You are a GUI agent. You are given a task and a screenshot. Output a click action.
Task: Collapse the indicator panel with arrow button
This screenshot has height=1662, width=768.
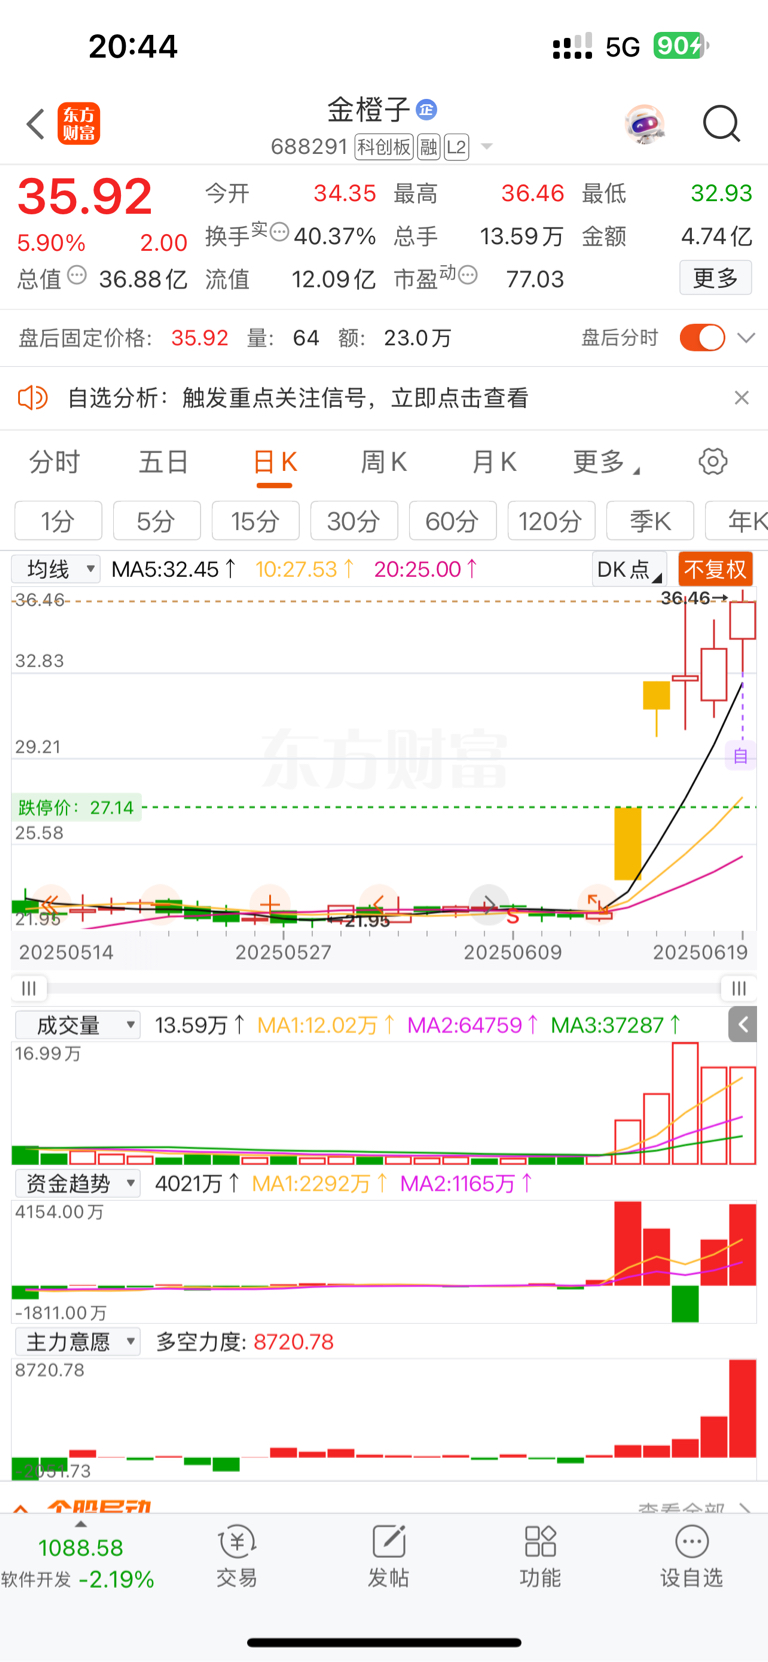tap(742, 1024)
